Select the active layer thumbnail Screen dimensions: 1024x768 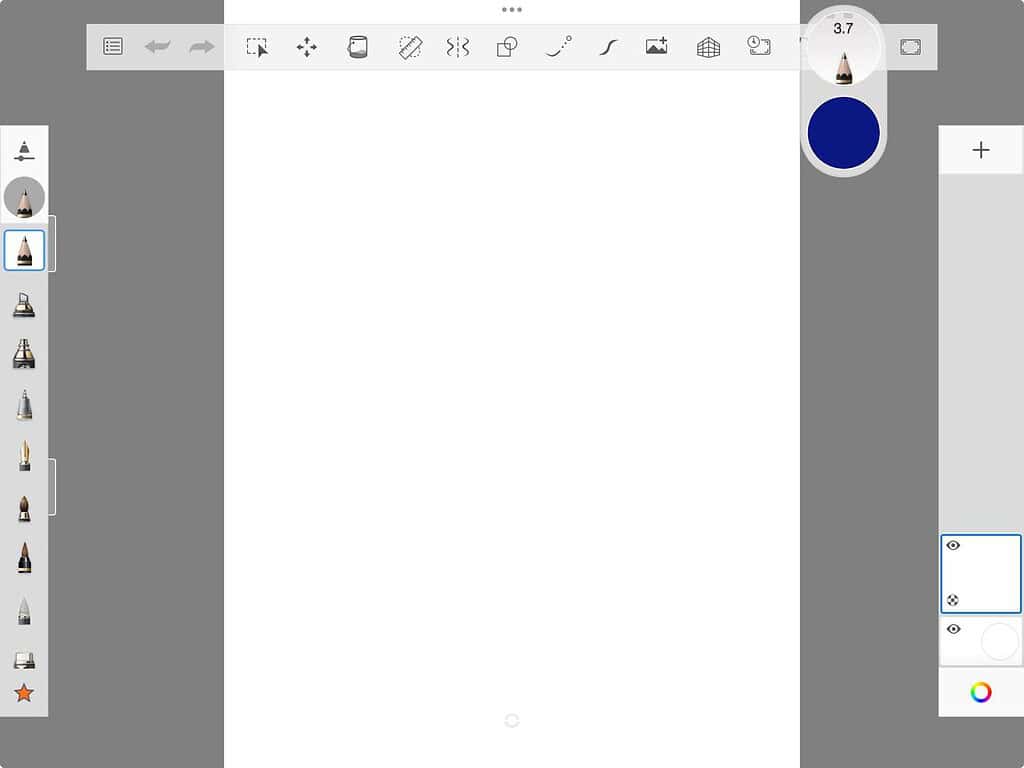pos(980,574)
